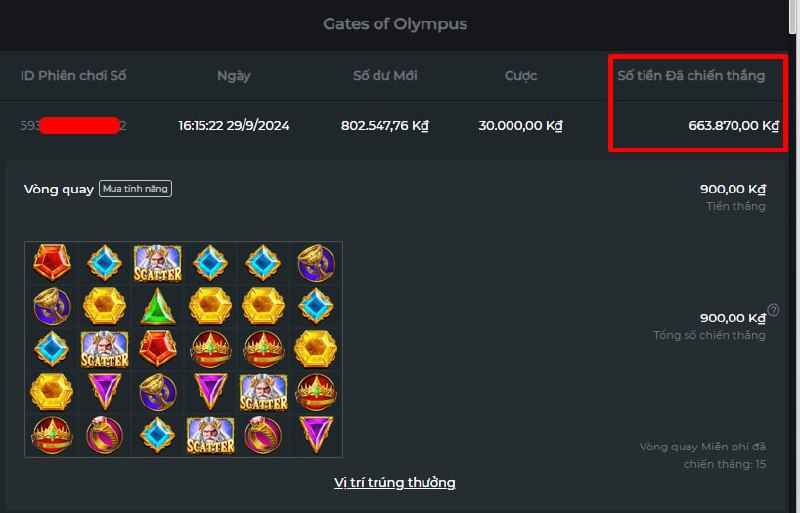Click the Mua tính năng badge
This screenshot has width=800, height=513.
pos(135,189)
